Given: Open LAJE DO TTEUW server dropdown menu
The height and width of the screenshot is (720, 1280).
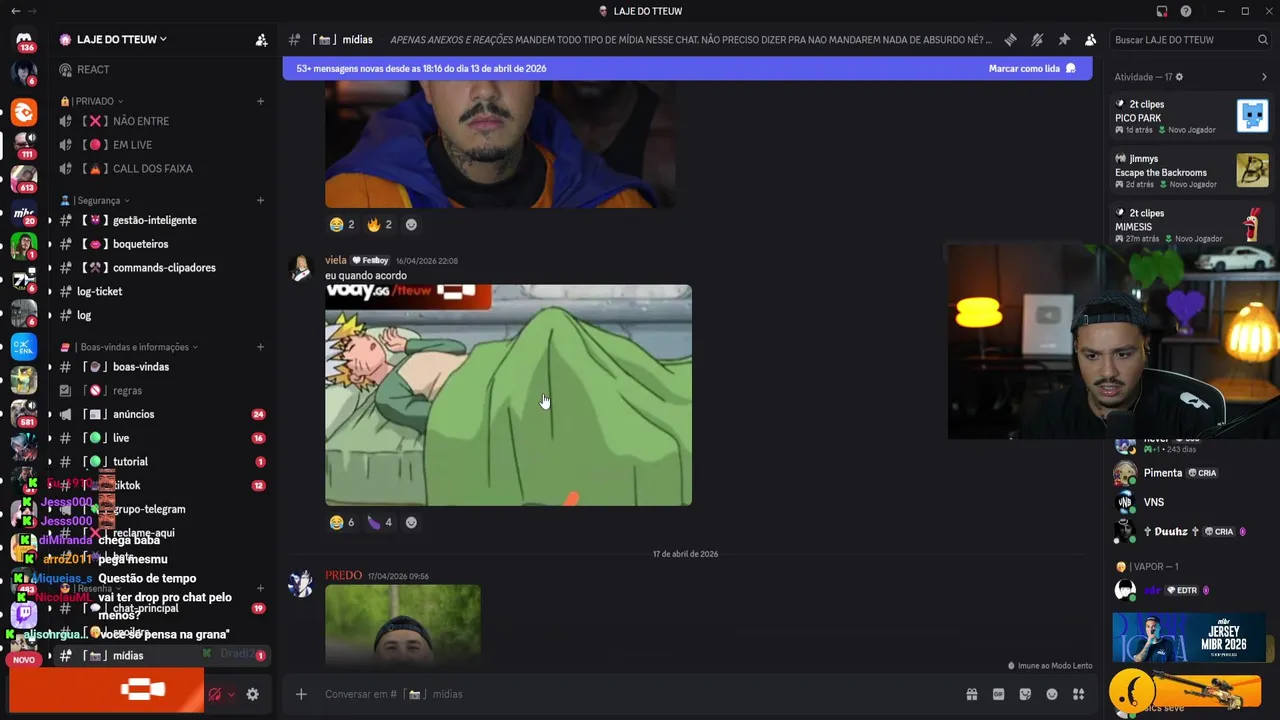Looking at the screenshot, I should coord(121,40).
